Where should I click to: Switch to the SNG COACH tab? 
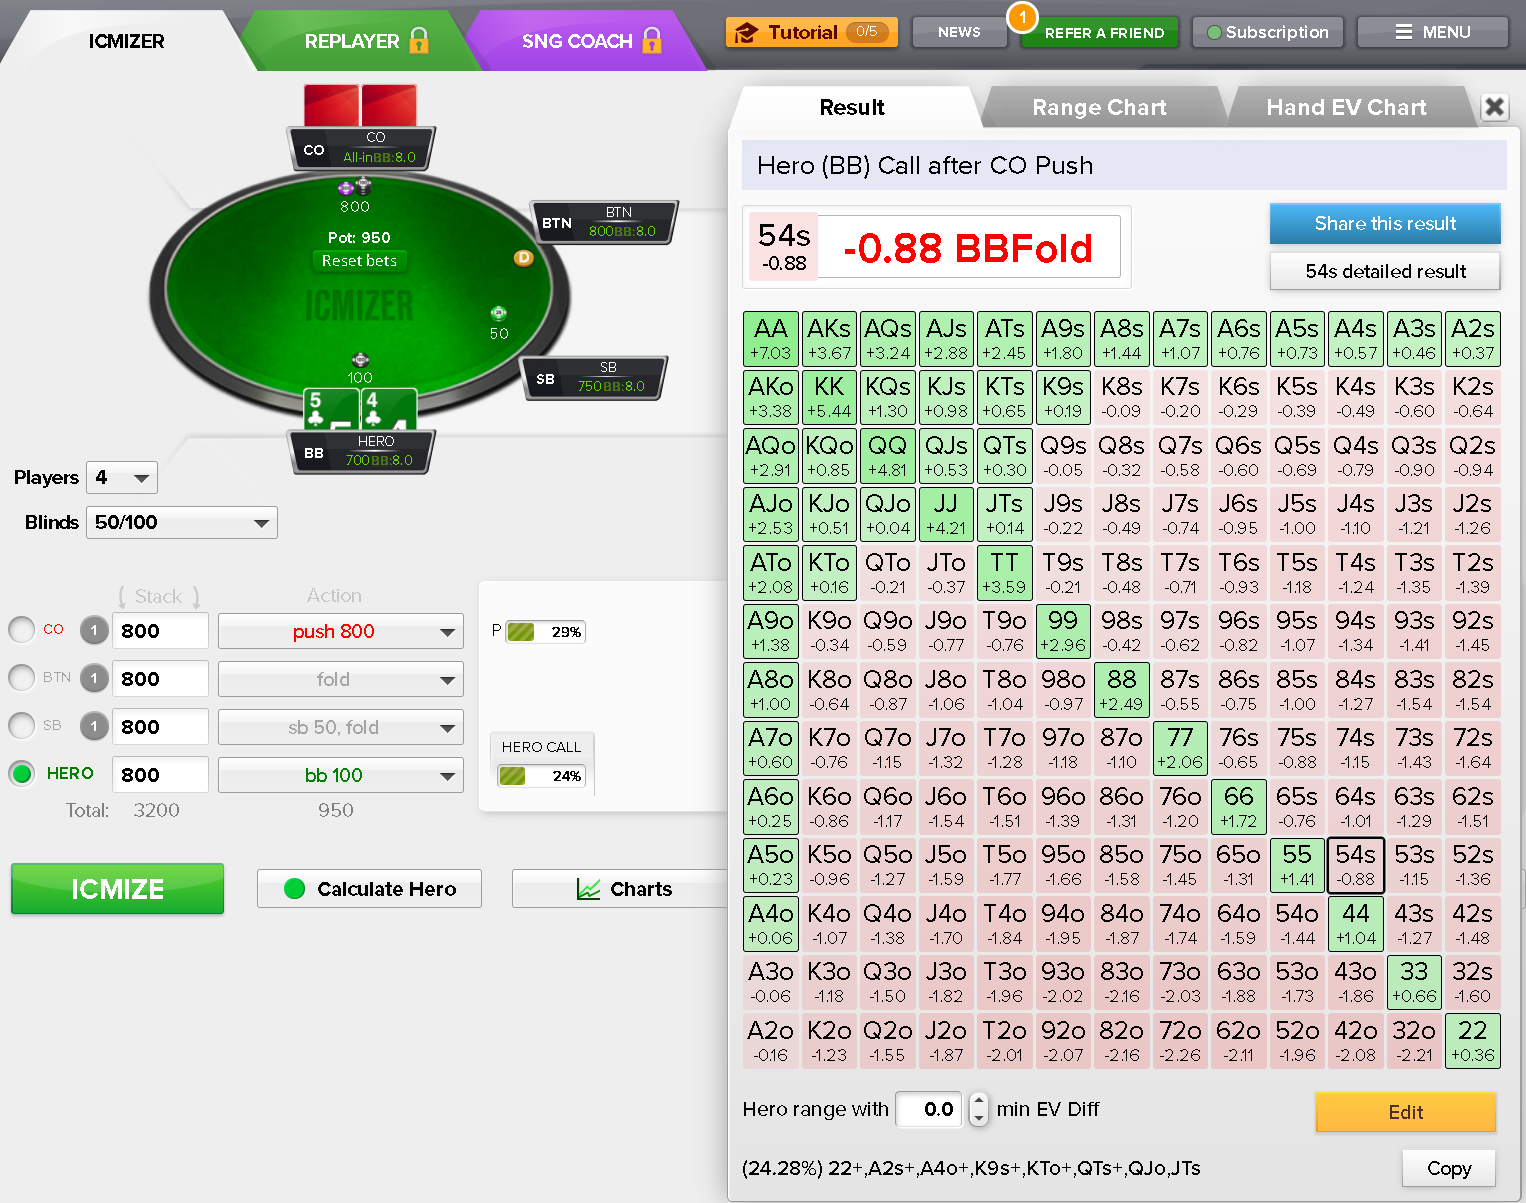[x=590, y=41]
